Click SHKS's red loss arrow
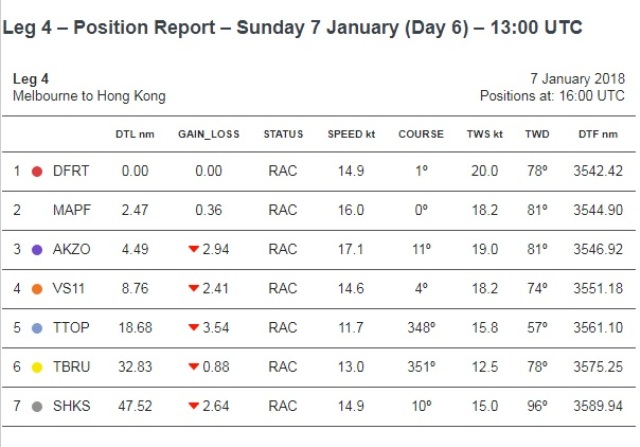Screen dimensions: 640x447 (x=193, y=405)
